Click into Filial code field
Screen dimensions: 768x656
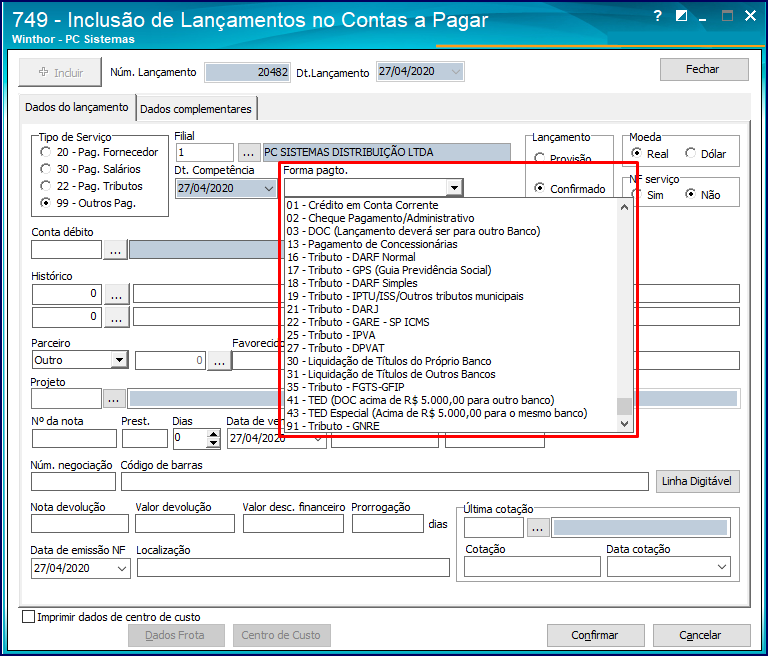(205, 152)
